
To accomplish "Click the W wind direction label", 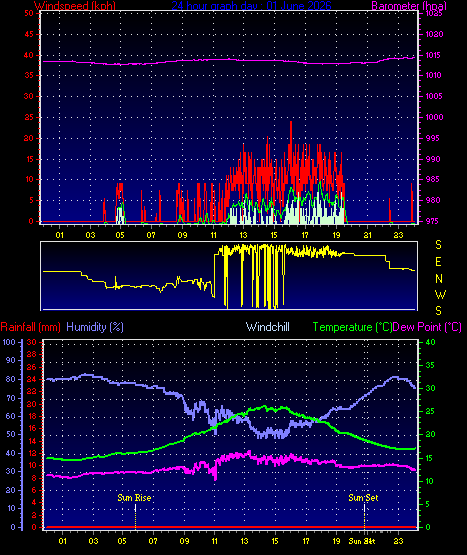I will [x=440, y=294].
